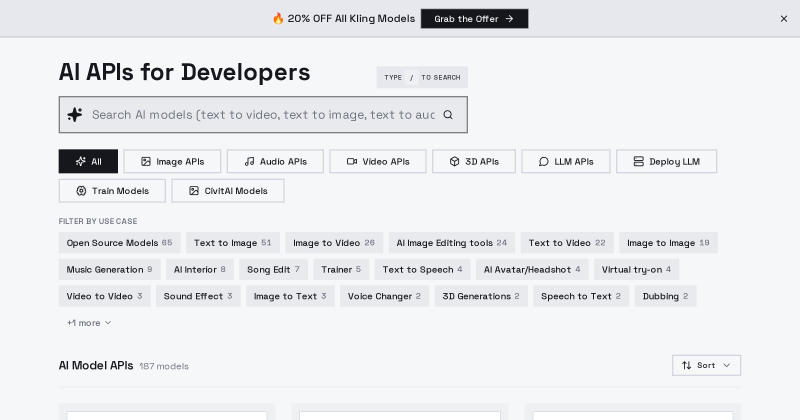Select the Video to Video filter
This screenshot has width=800, height=420.
[x=105, y=296]
